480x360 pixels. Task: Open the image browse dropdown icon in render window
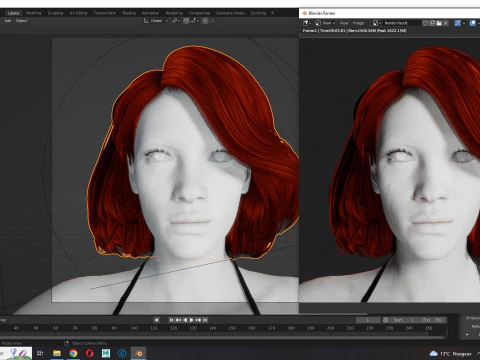click(x=377, y=23)
